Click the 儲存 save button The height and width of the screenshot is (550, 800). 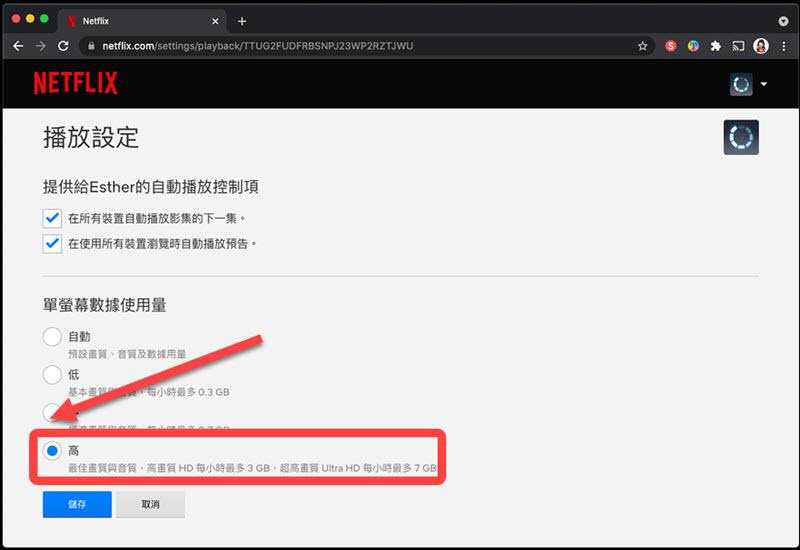(77, 505)
